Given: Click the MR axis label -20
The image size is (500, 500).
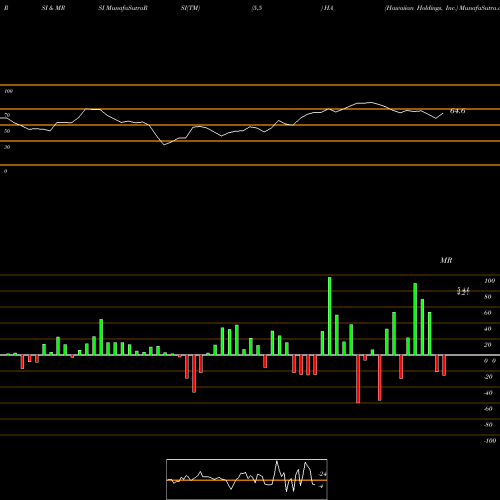Looking at the screenshot, I should click(x=488, y=377).
